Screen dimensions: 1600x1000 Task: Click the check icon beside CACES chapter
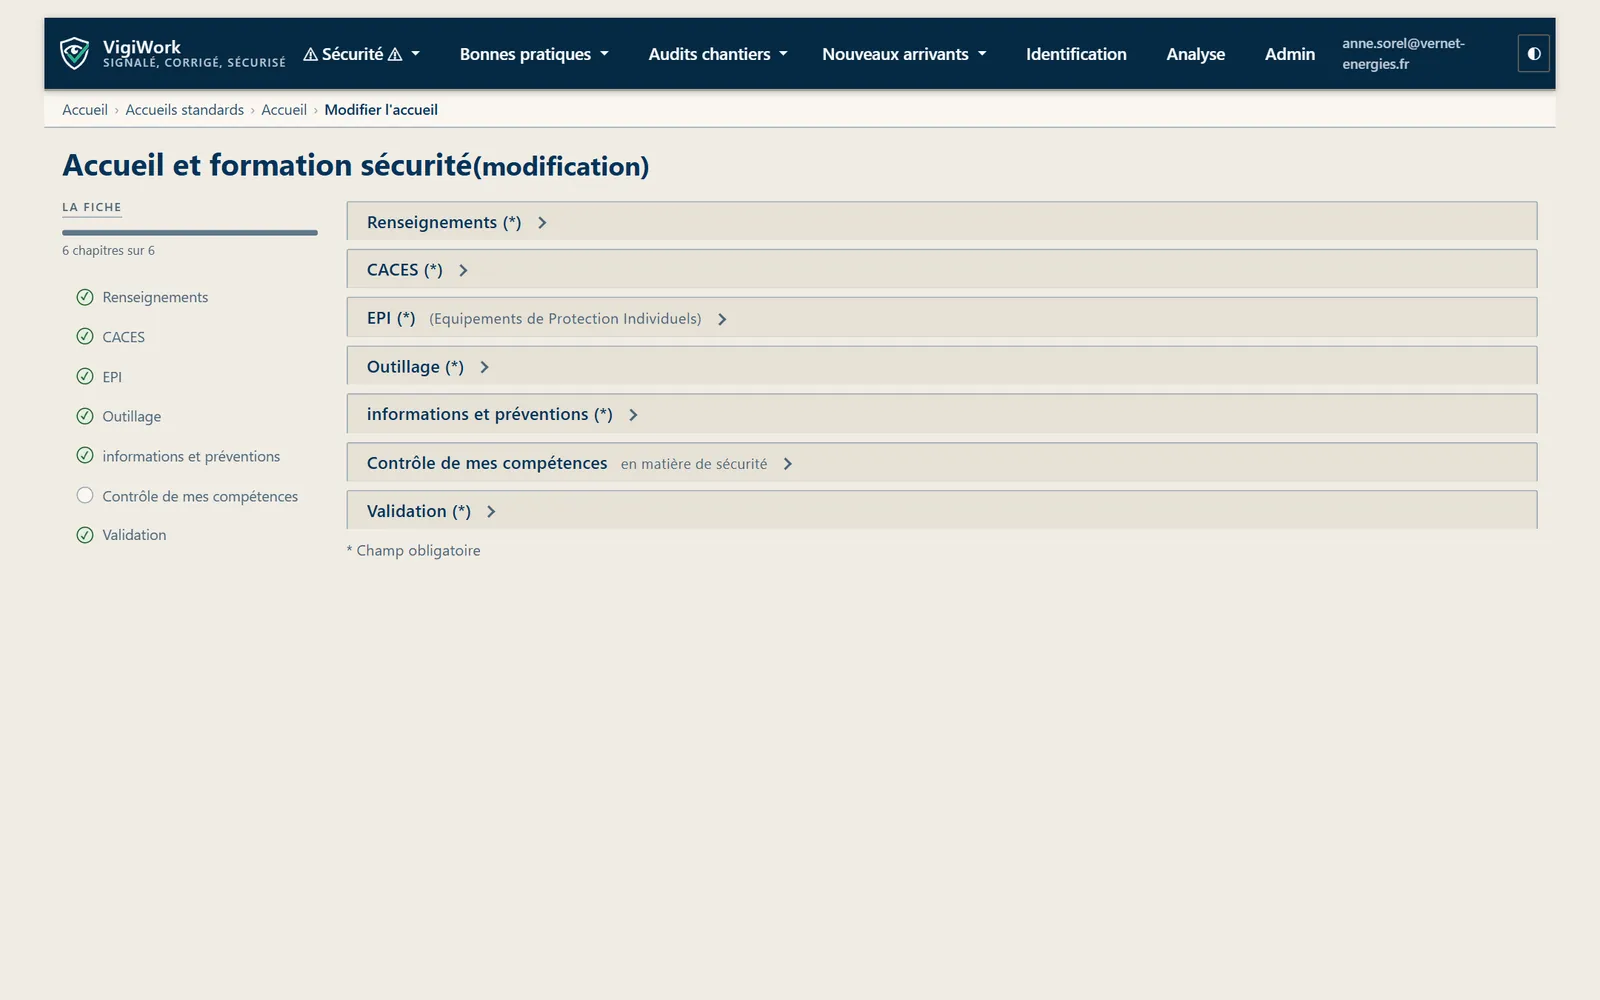coord(85,337)
